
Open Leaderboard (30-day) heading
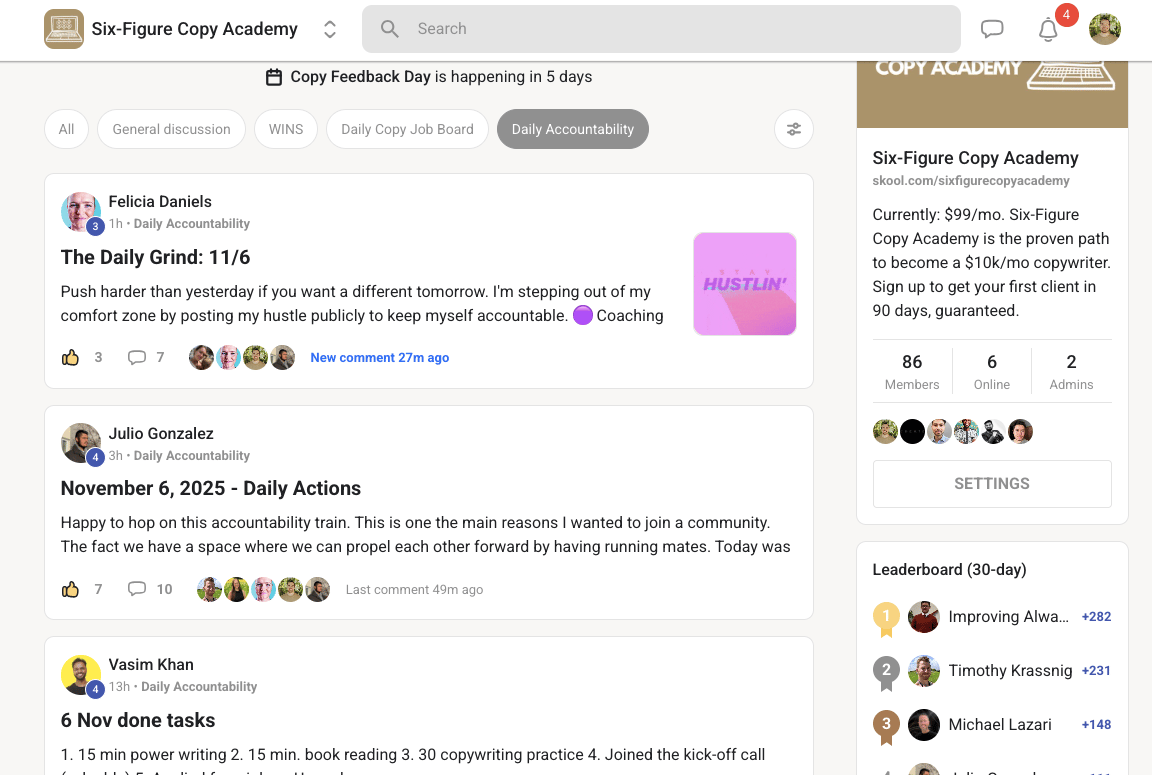[x=949, y=569]
